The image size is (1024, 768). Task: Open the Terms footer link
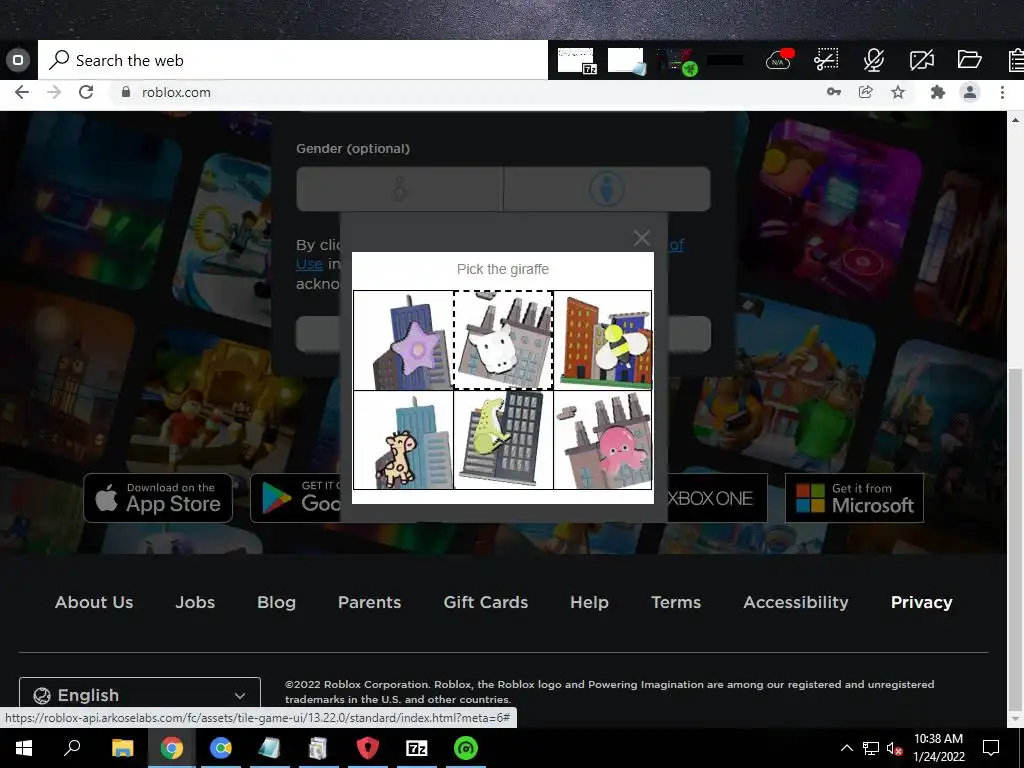pos(676,602)
